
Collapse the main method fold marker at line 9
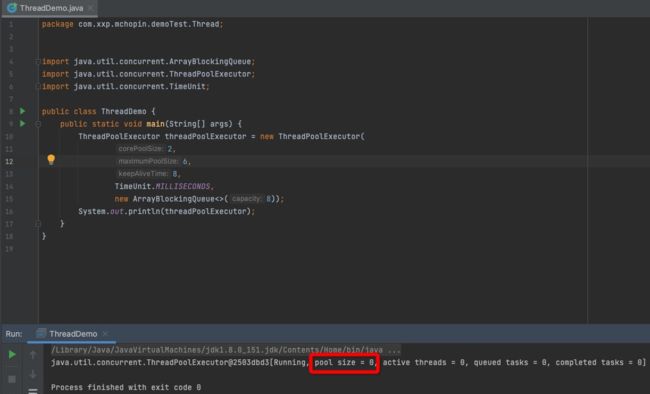click(38, 124)
